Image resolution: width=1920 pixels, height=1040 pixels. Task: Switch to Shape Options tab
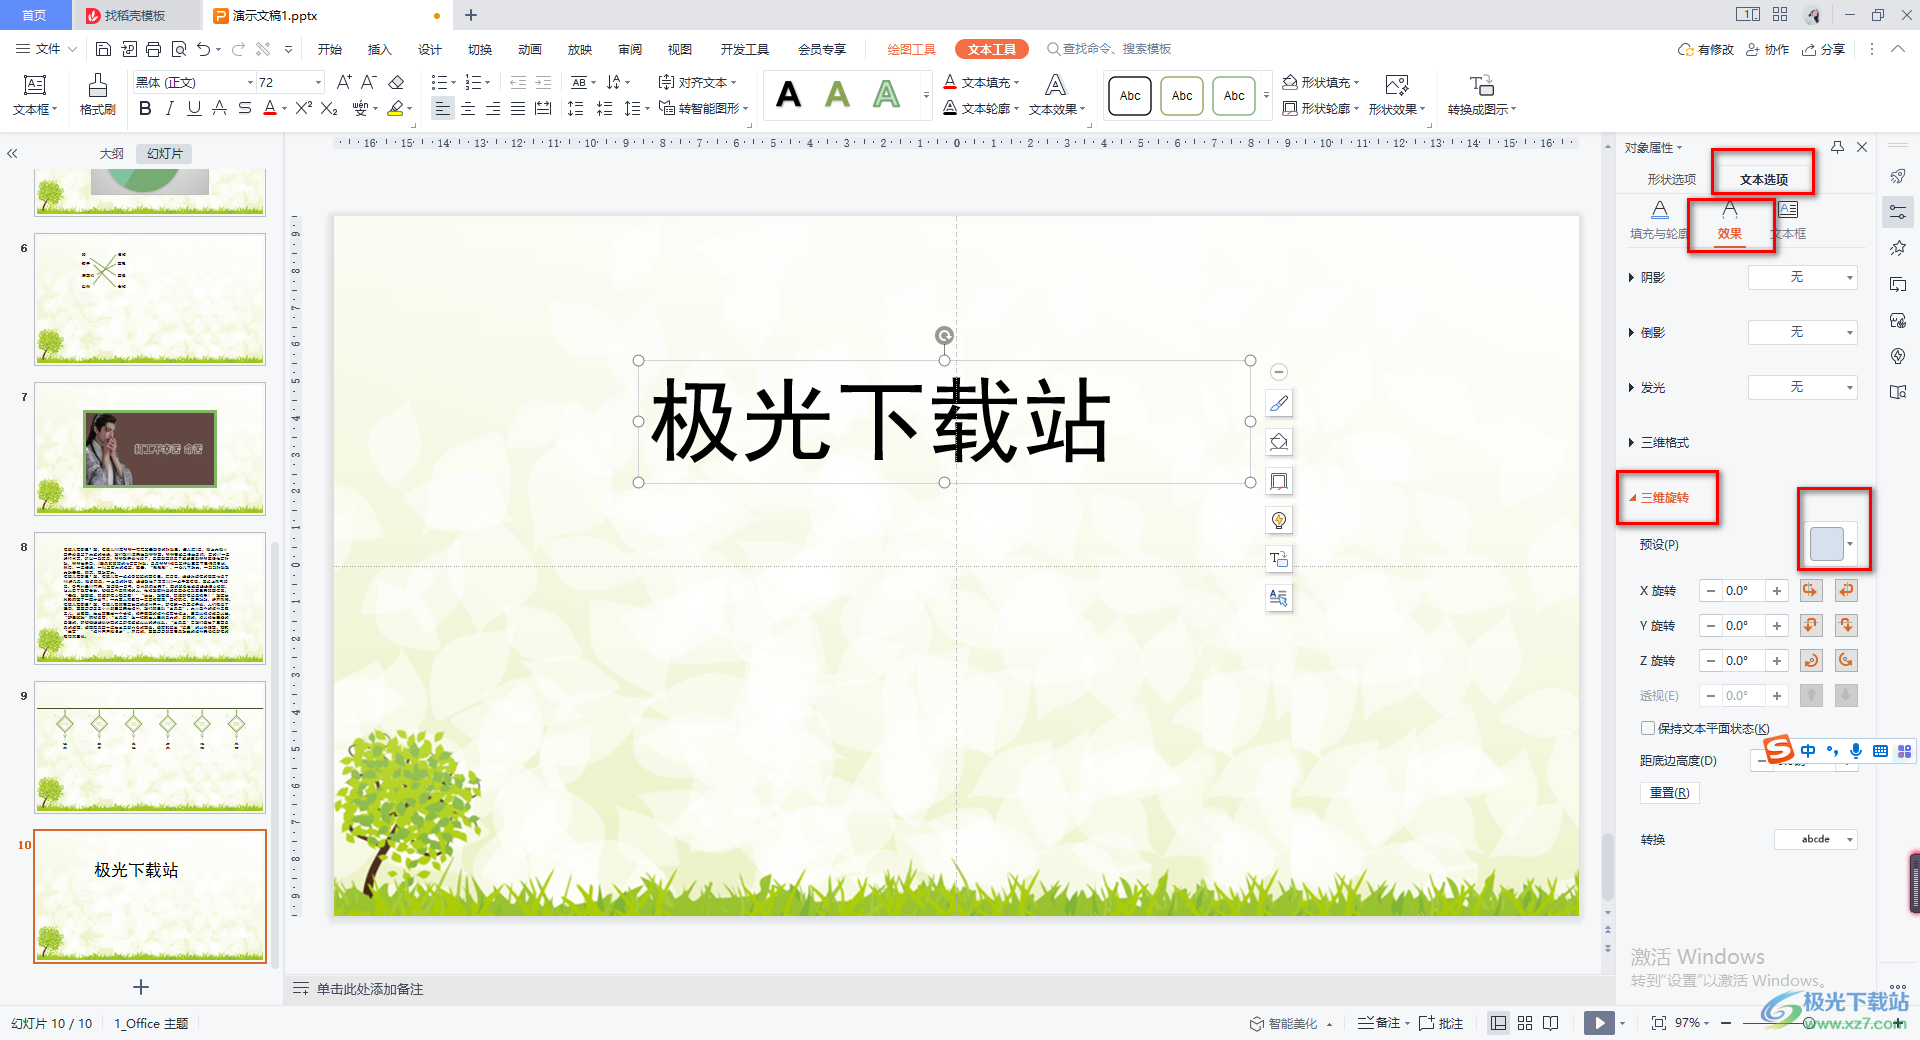pyautogui.click(x=1671, y=179)
